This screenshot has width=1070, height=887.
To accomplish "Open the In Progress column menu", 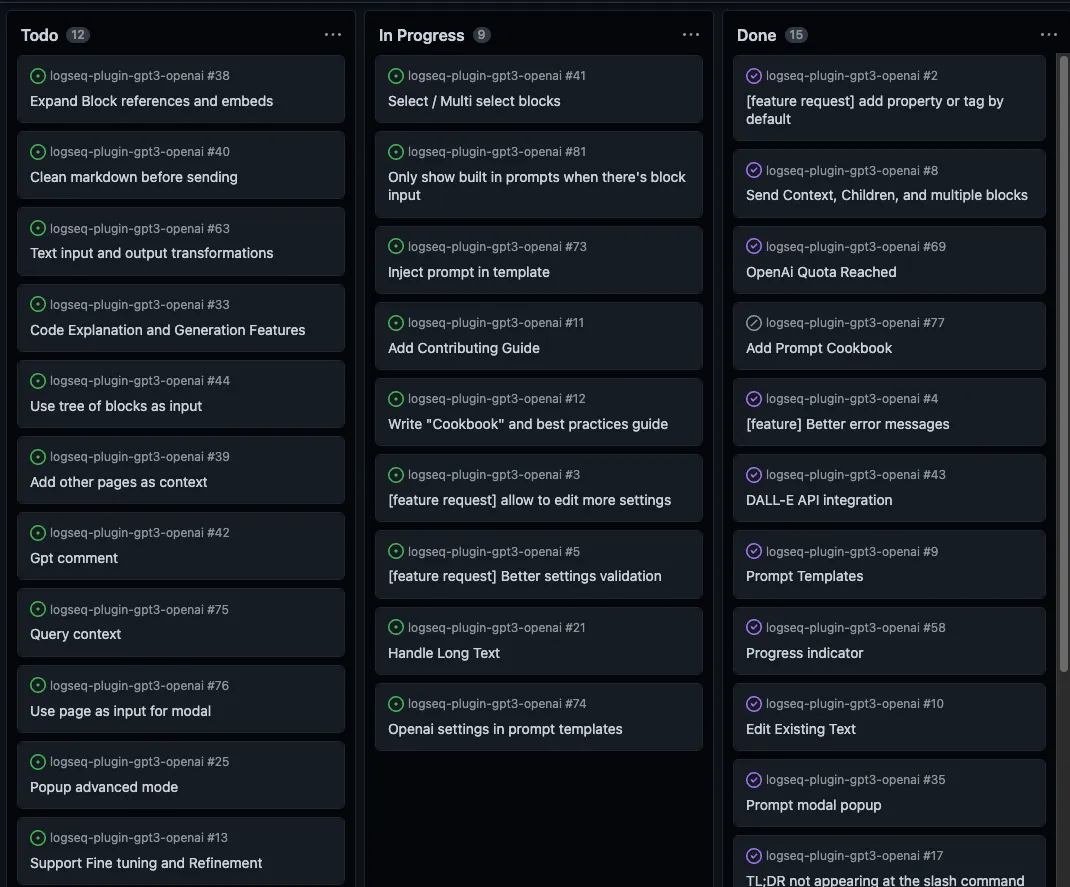I will click(x=691, y=35).
